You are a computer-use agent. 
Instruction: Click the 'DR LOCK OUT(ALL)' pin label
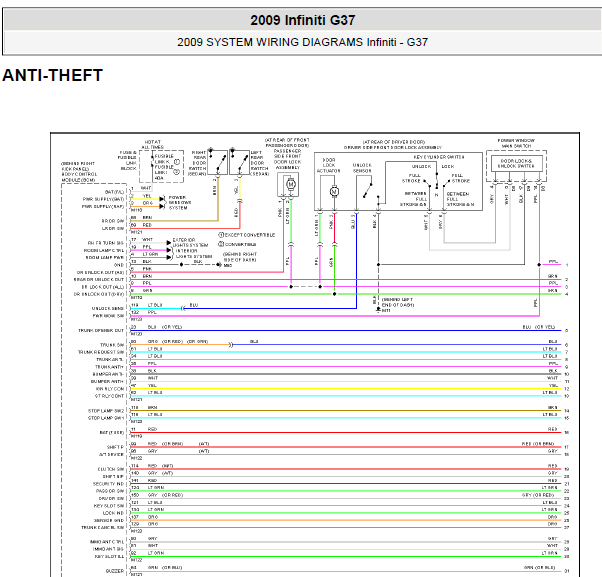coord(103,287)
